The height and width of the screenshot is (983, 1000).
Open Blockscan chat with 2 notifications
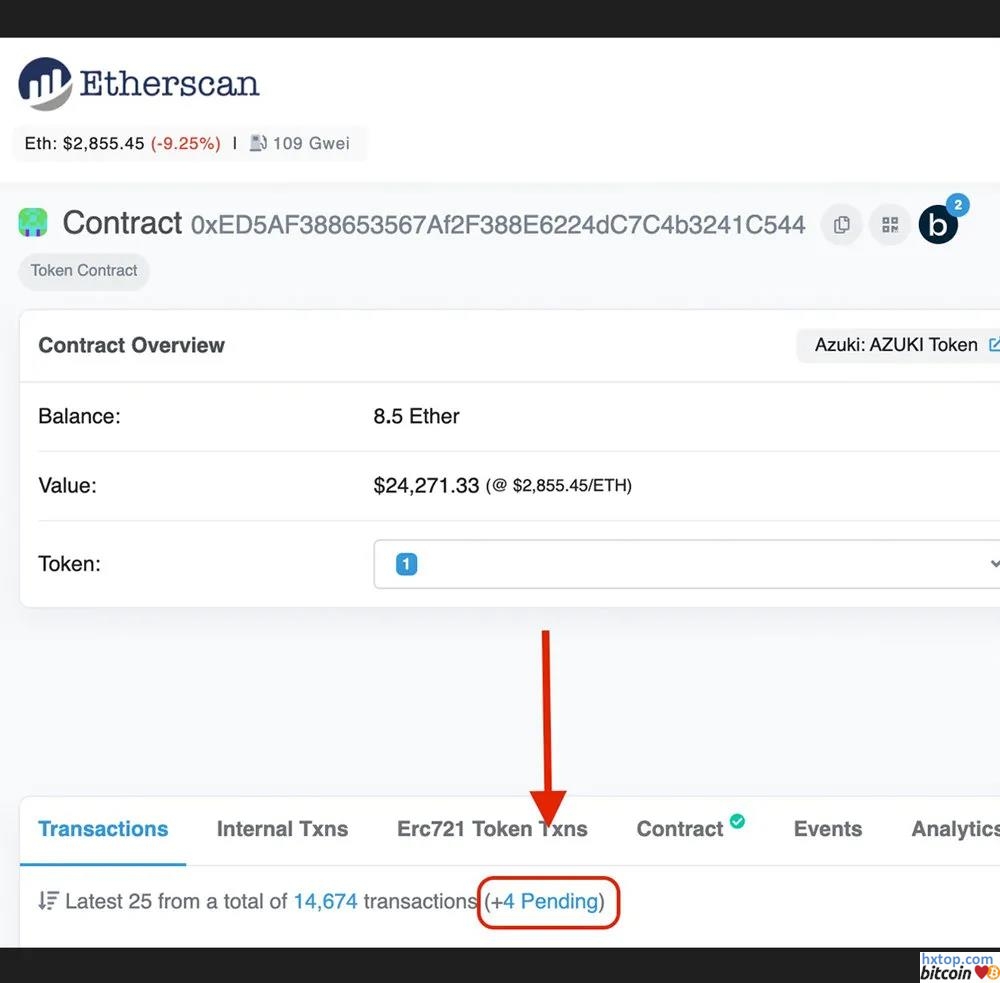click(x=938, y=225)
